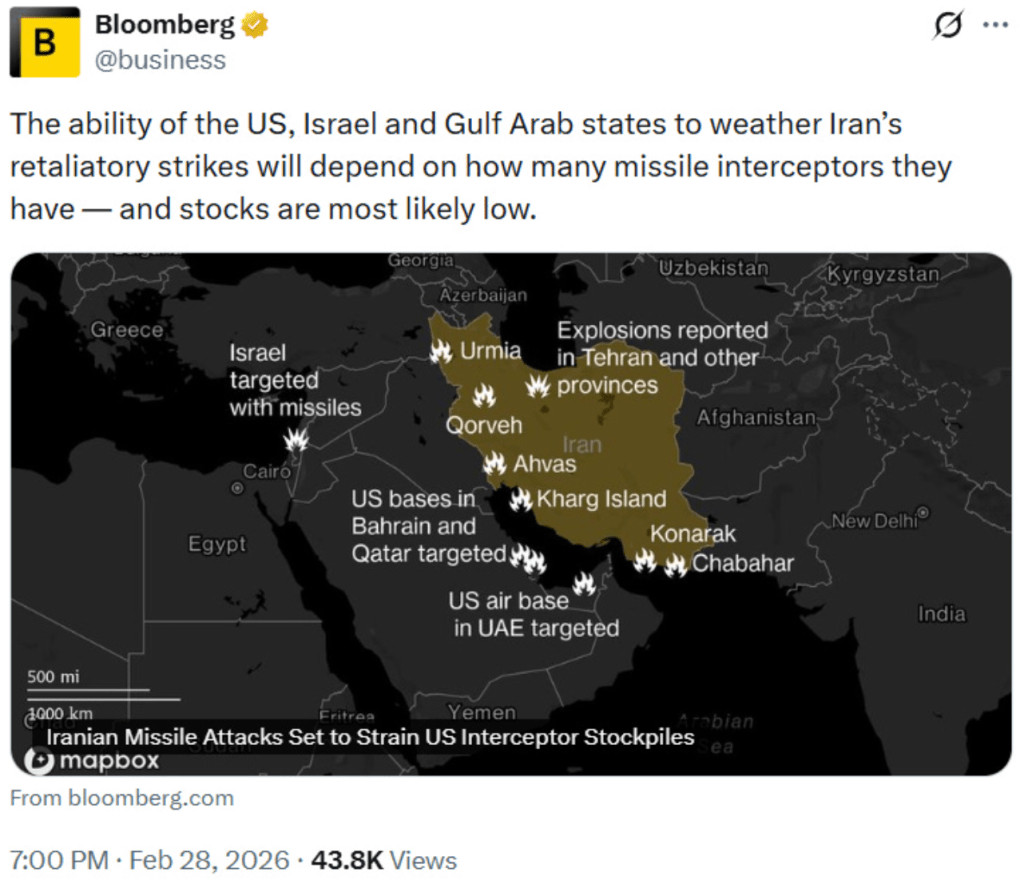Click the Kharg Island explosion marker
This screenshot has height=880, width=1024.
click(x=521, y=499)
